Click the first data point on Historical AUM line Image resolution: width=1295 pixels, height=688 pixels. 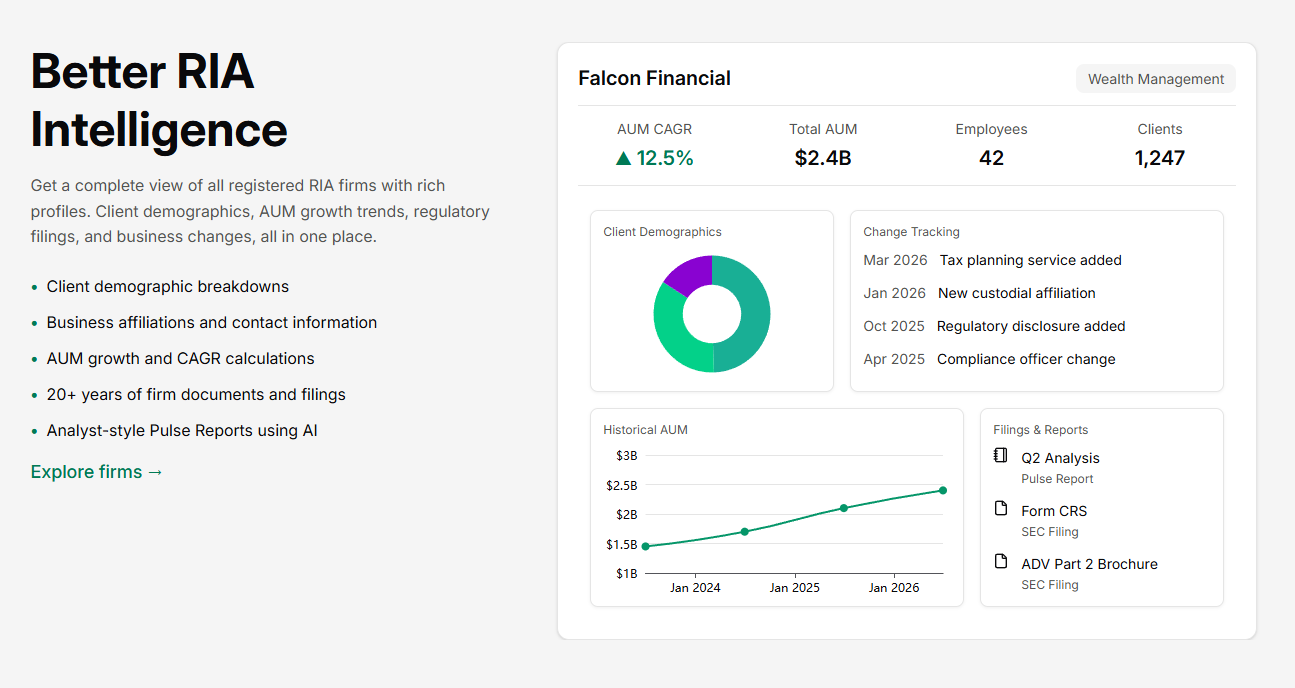[646, 546]
